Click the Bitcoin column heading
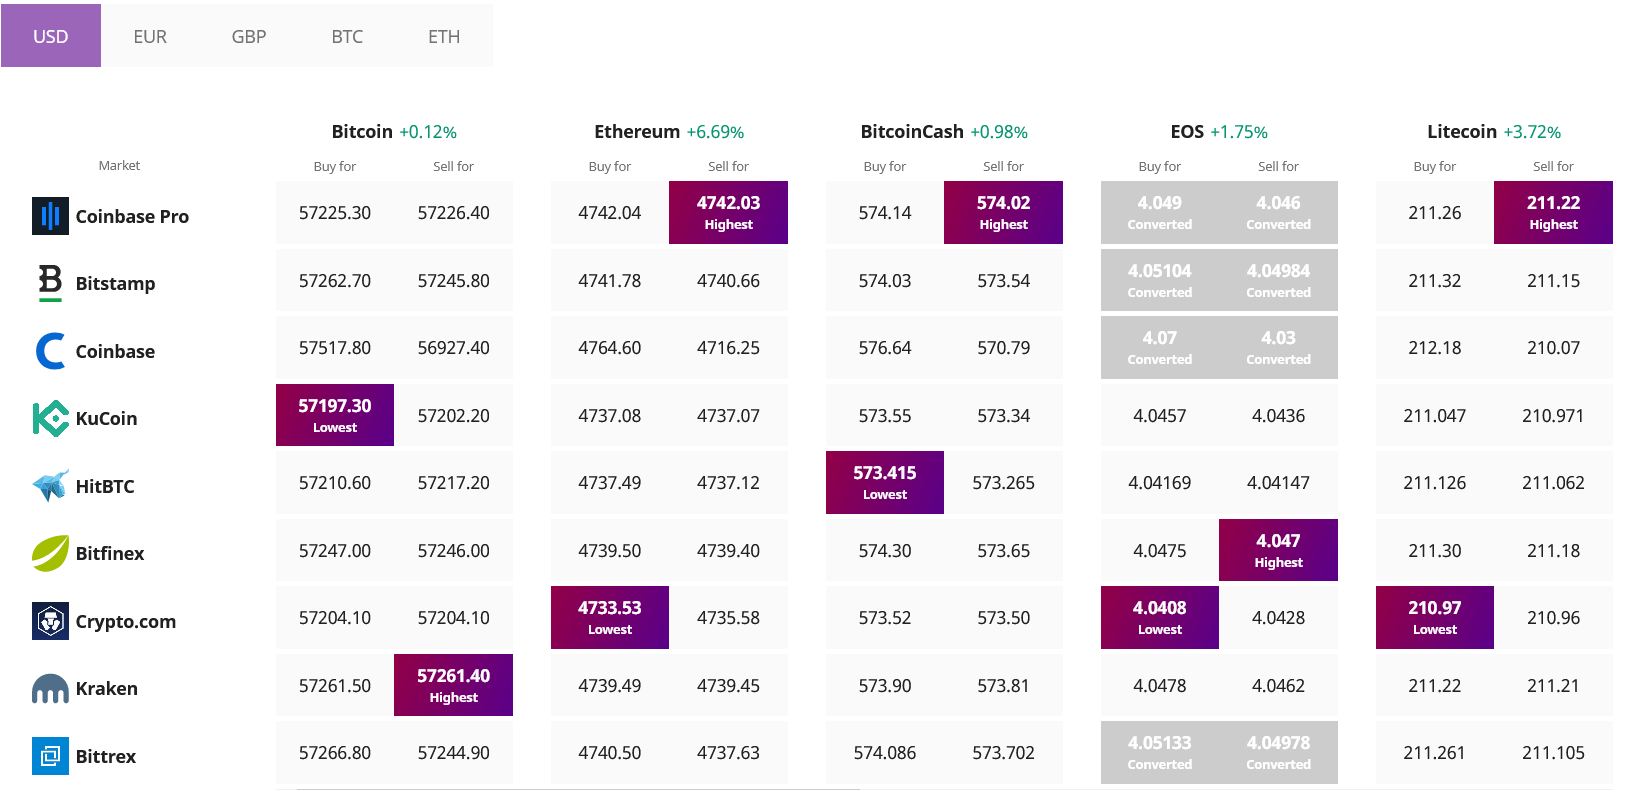1626x790 pixels. [x=362, y=131]
